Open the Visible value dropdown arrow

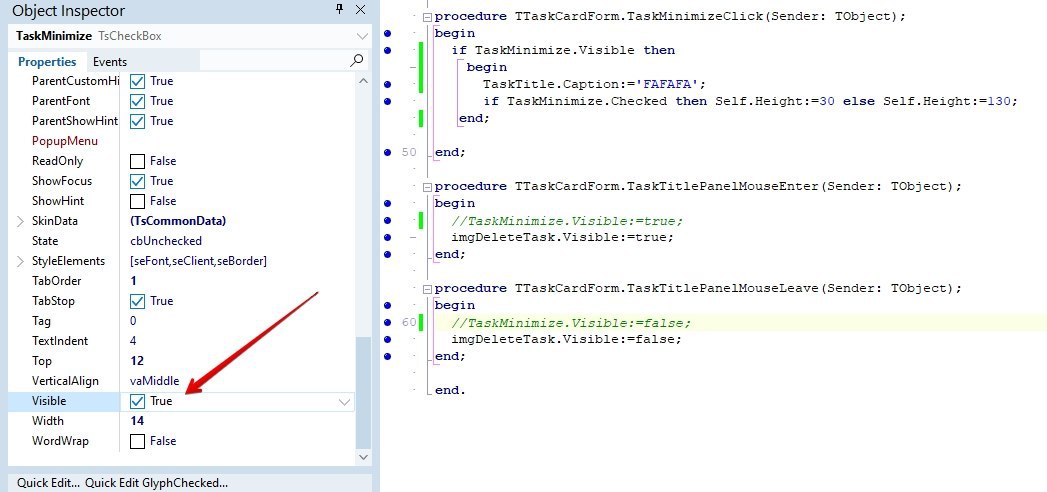click(345, 402)
